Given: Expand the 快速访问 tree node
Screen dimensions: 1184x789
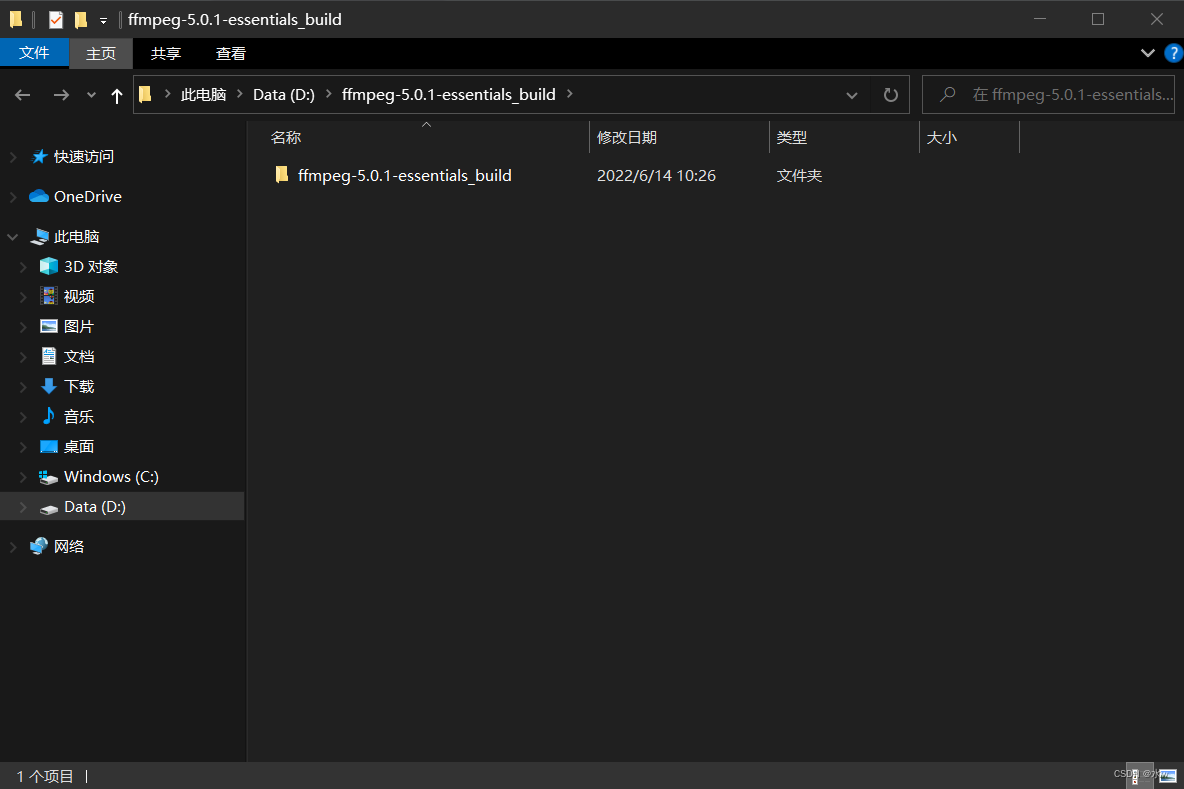Looking at the screenshot, I should 13,157.
